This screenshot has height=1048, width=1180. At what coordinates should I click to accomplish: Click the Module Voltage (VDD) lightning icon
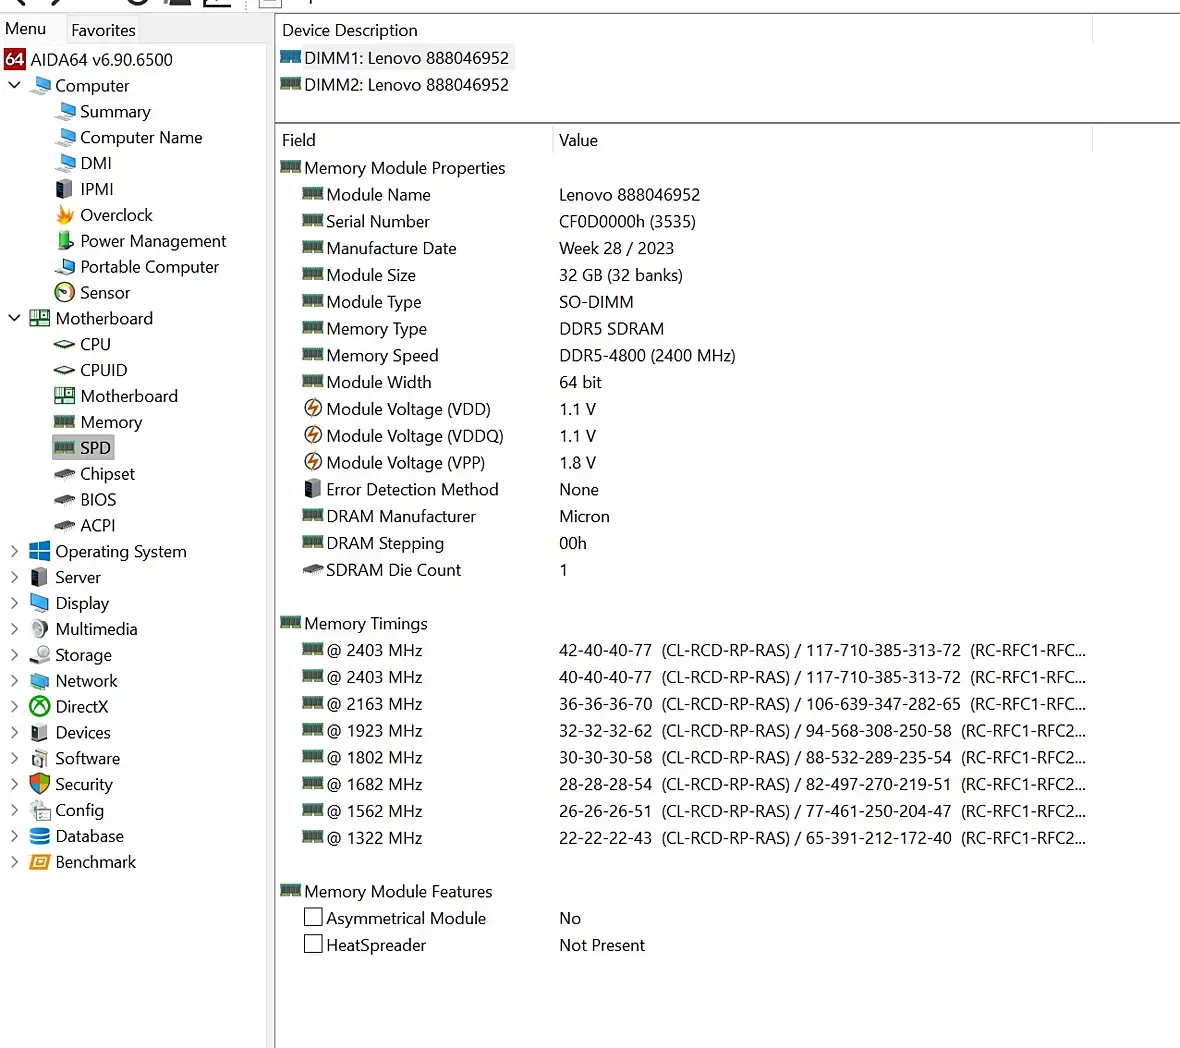313,409
